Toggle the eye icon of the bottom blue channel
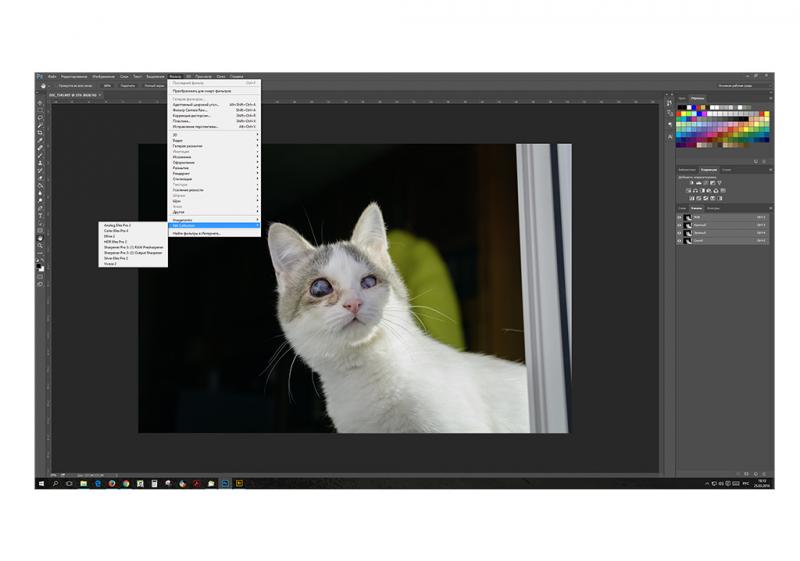Screen dimensions: 800x561 pos(680,240)
